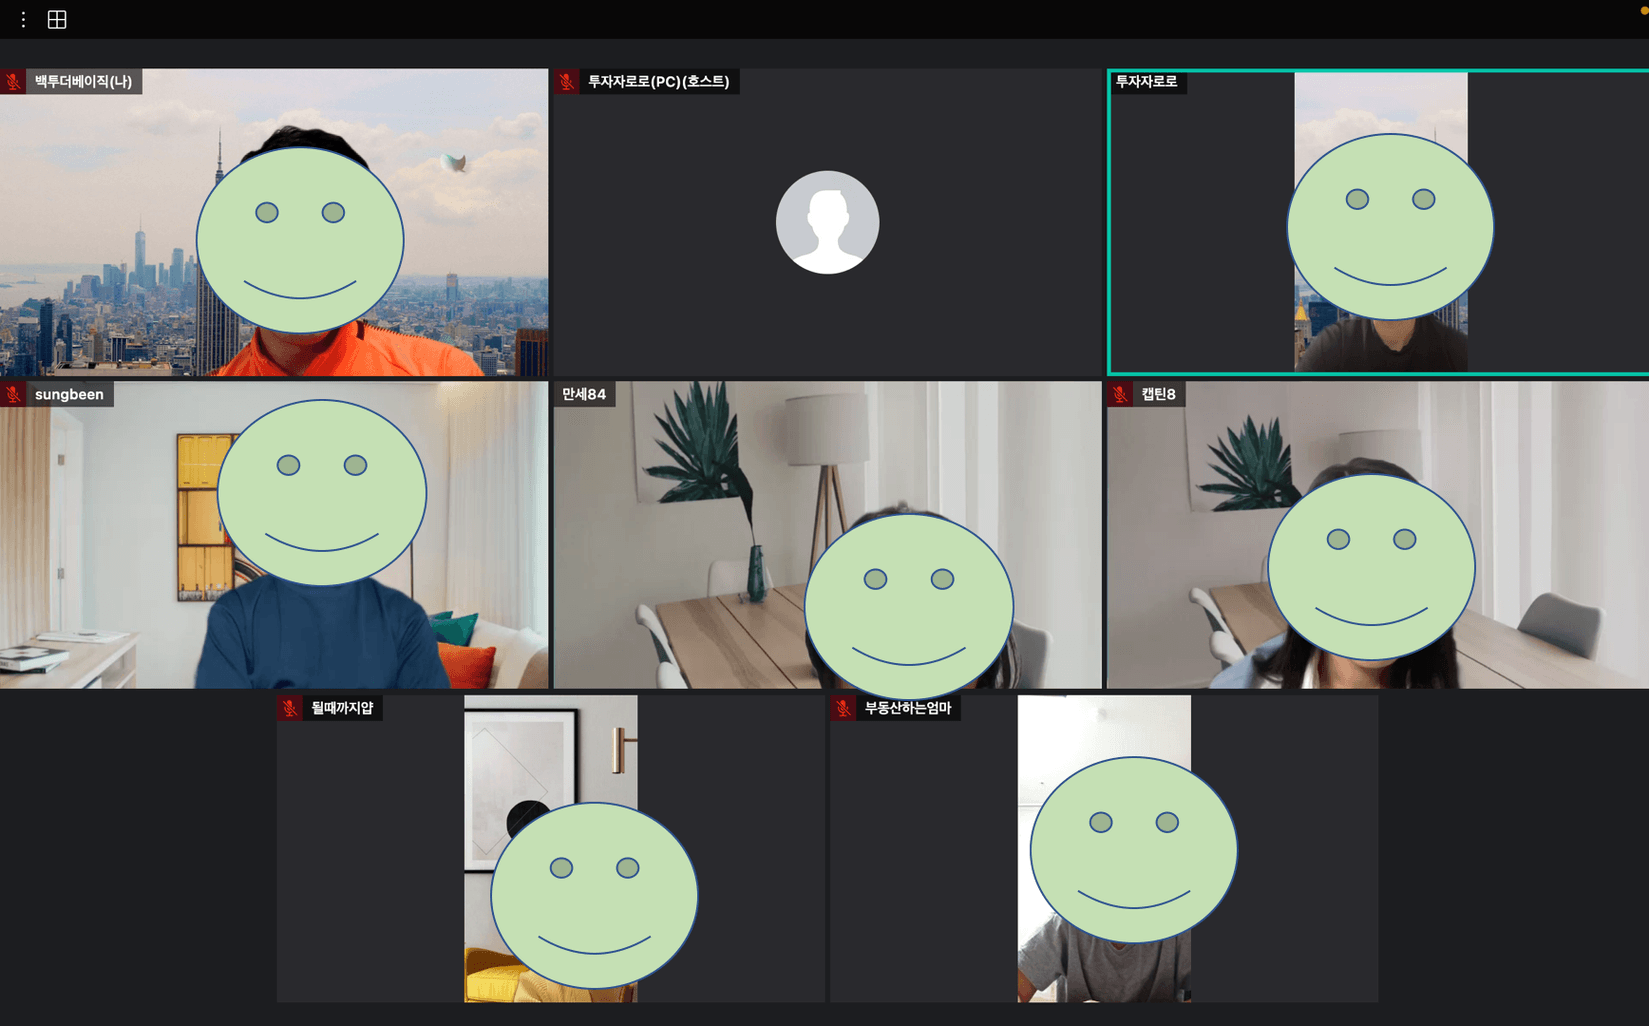Select the 될때까지얍 participant video tile
1649x1026 pixels.
(551, 849)
